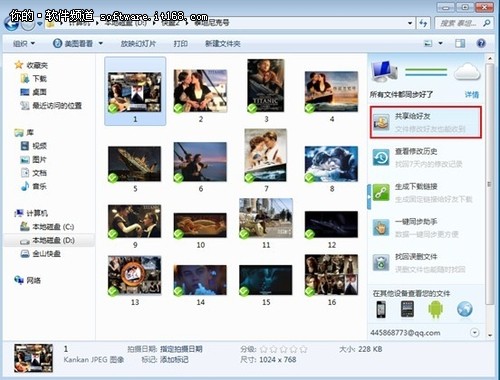Click 打印 print button
The width and height of the screenshot is (500, 380).
coord(180,43)
